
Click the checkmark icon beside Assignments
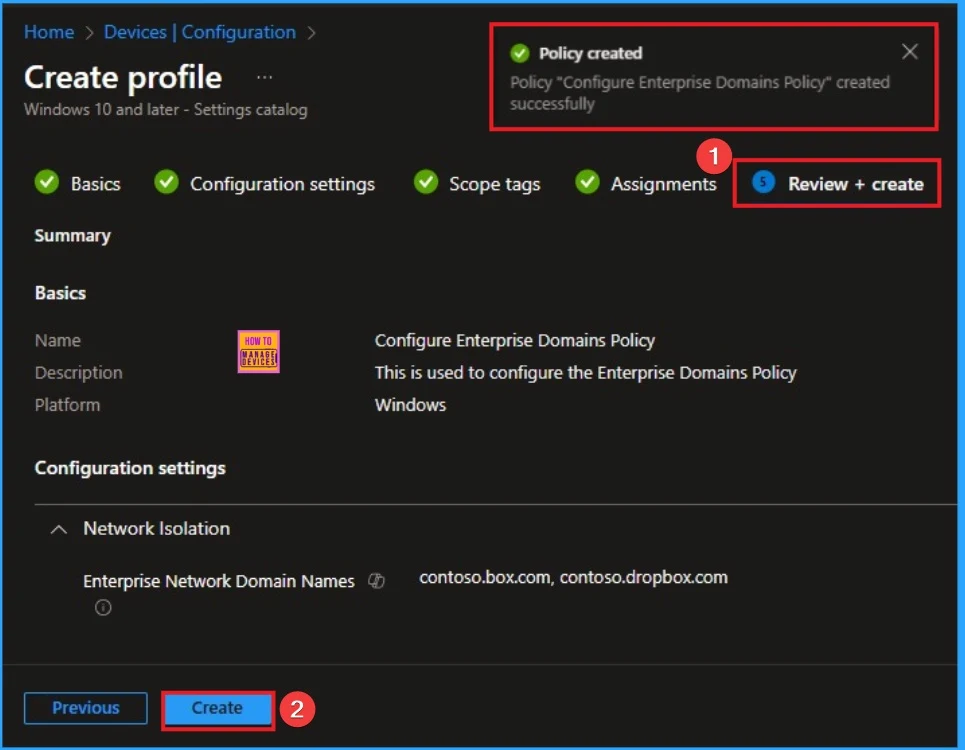pos(587,183)
